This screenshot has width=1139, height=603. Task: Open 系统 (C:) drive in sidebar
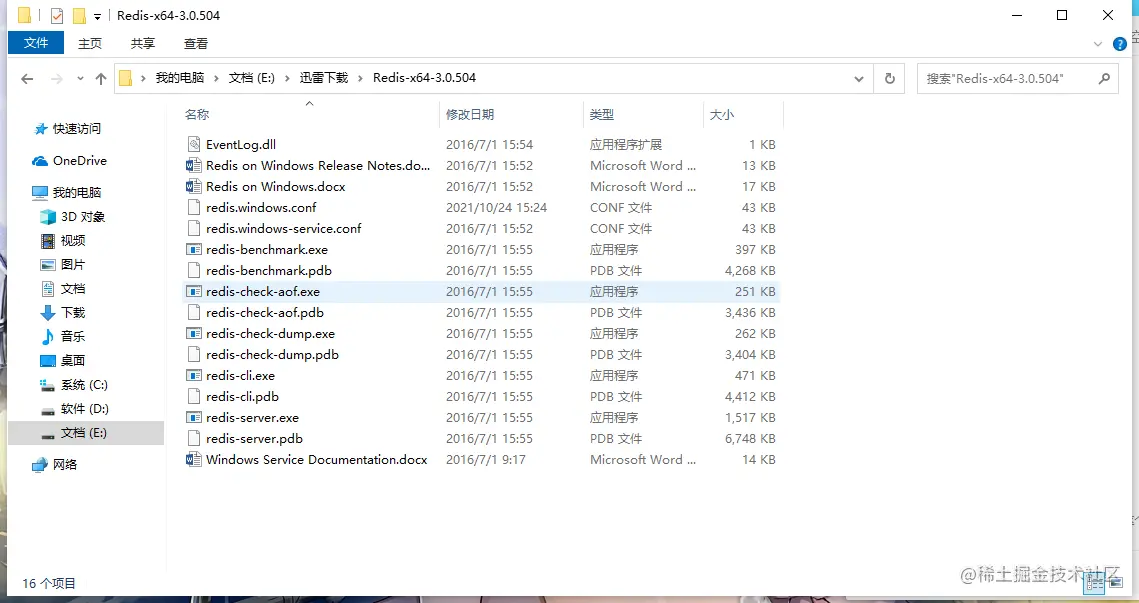click(x=74, y=385)
